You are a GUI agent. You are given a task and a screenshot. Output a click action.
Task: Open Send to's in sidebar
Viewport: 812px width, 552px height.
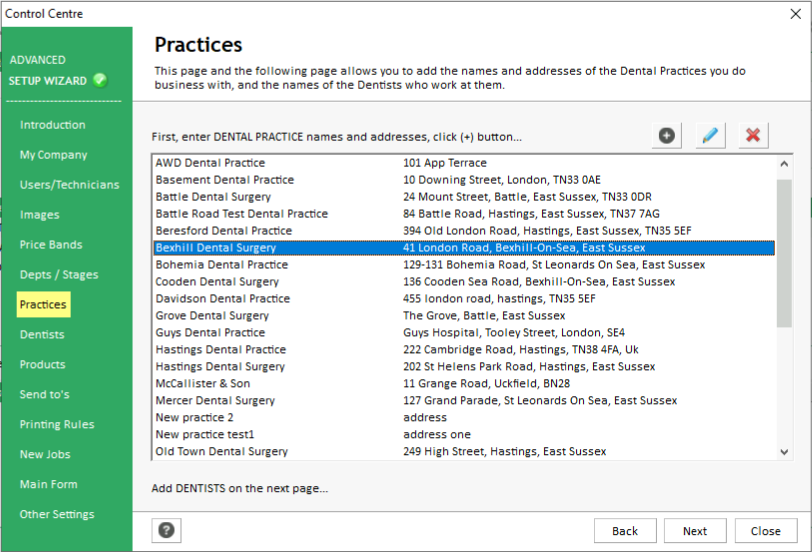pyautogui.click(x=44, y=395)
